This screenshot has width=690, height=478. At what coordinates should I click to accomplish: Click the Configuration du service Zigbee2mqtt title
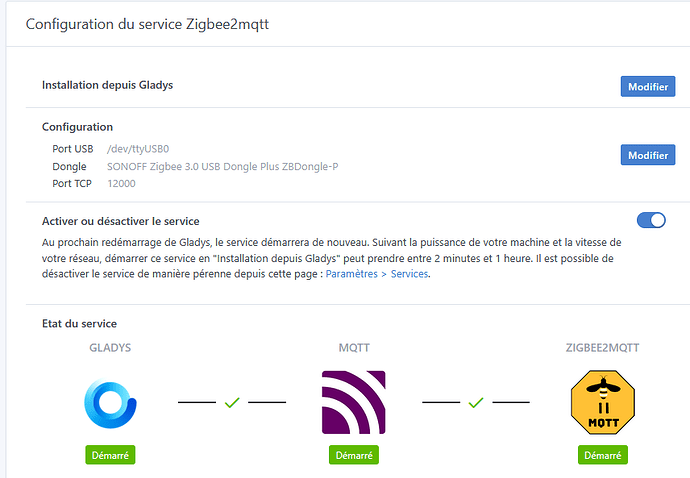pos(146,24)
